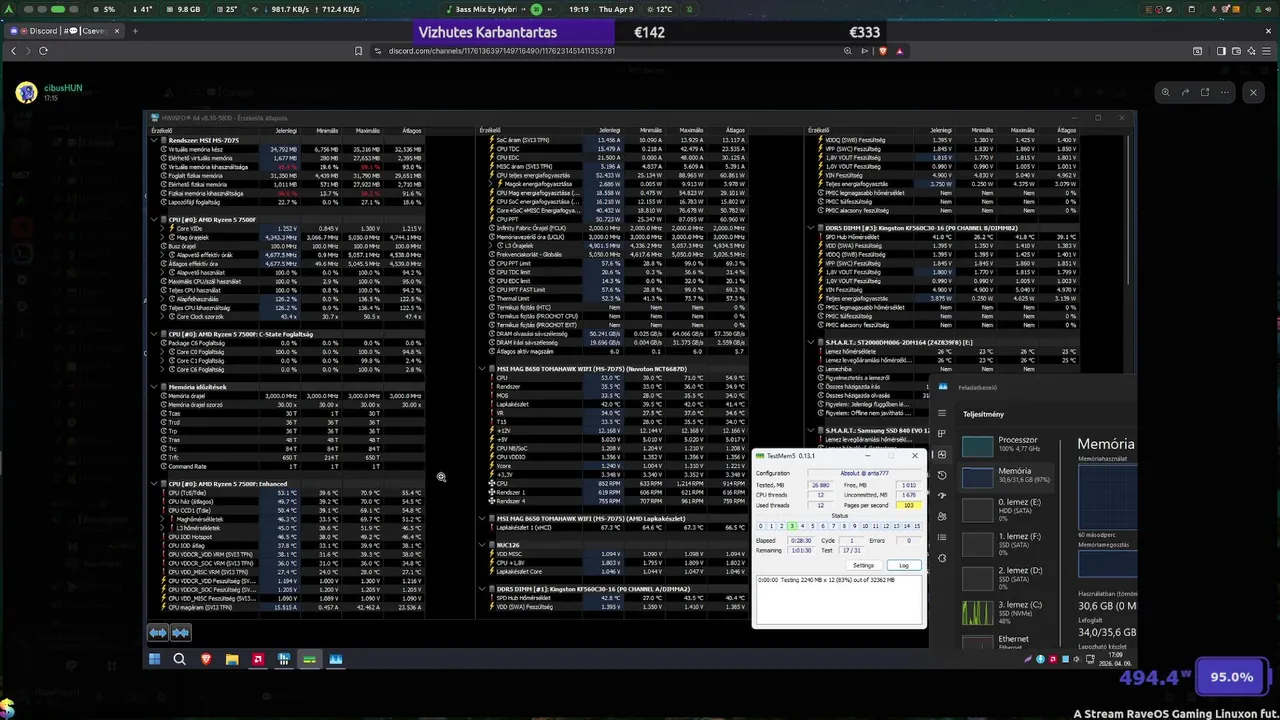This screenshot has height=720, width=1280.
Task: Open the Details icon in Task Manager
Action: (x=942, y=538)
